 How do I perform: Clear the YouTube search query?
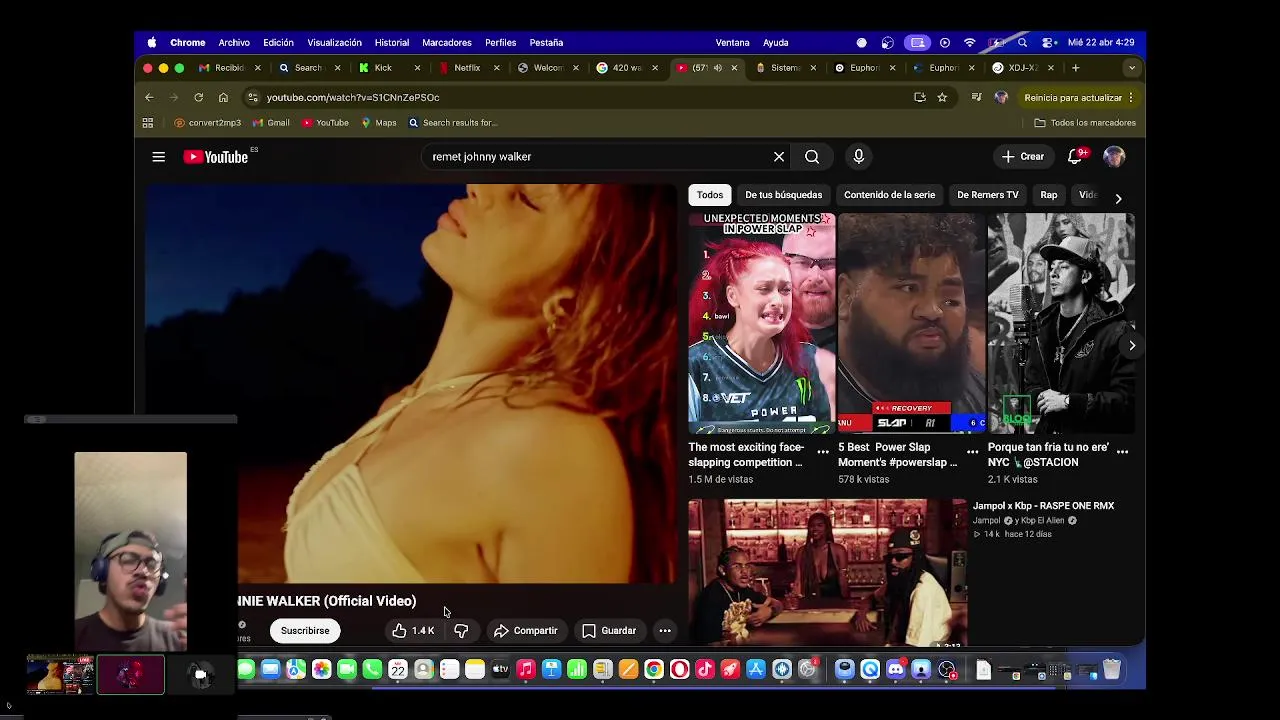click(779, 157)
